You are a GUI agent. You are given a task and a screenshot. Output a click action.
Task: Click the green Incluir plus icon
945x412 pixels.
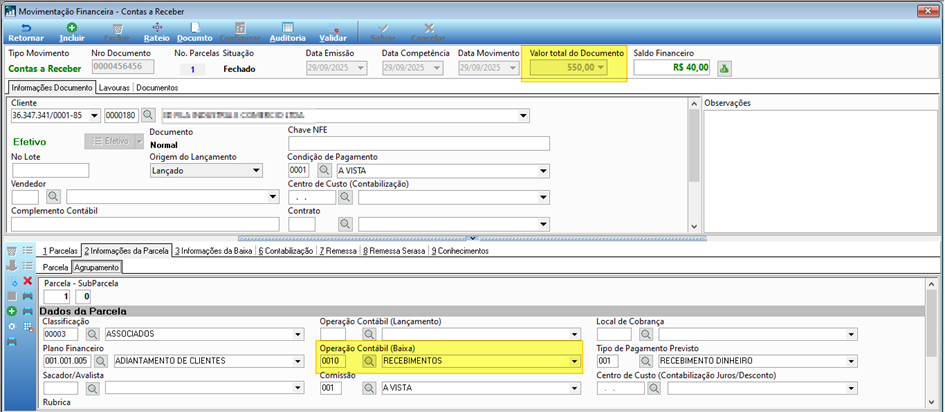pyautogui.click(x=72, y=28)
